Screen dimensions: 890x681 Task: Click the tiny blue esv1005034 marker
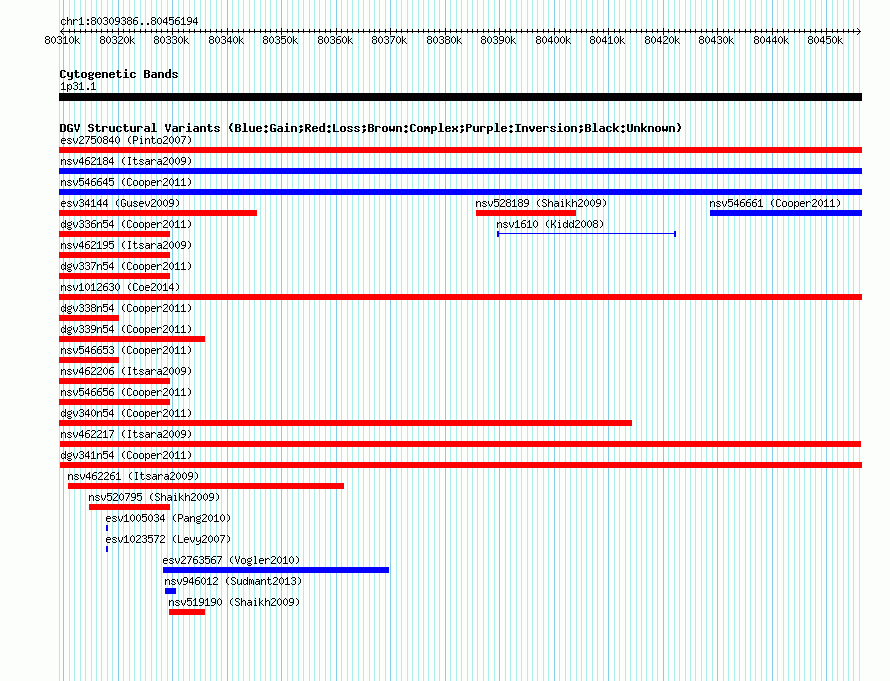(107, 528)
